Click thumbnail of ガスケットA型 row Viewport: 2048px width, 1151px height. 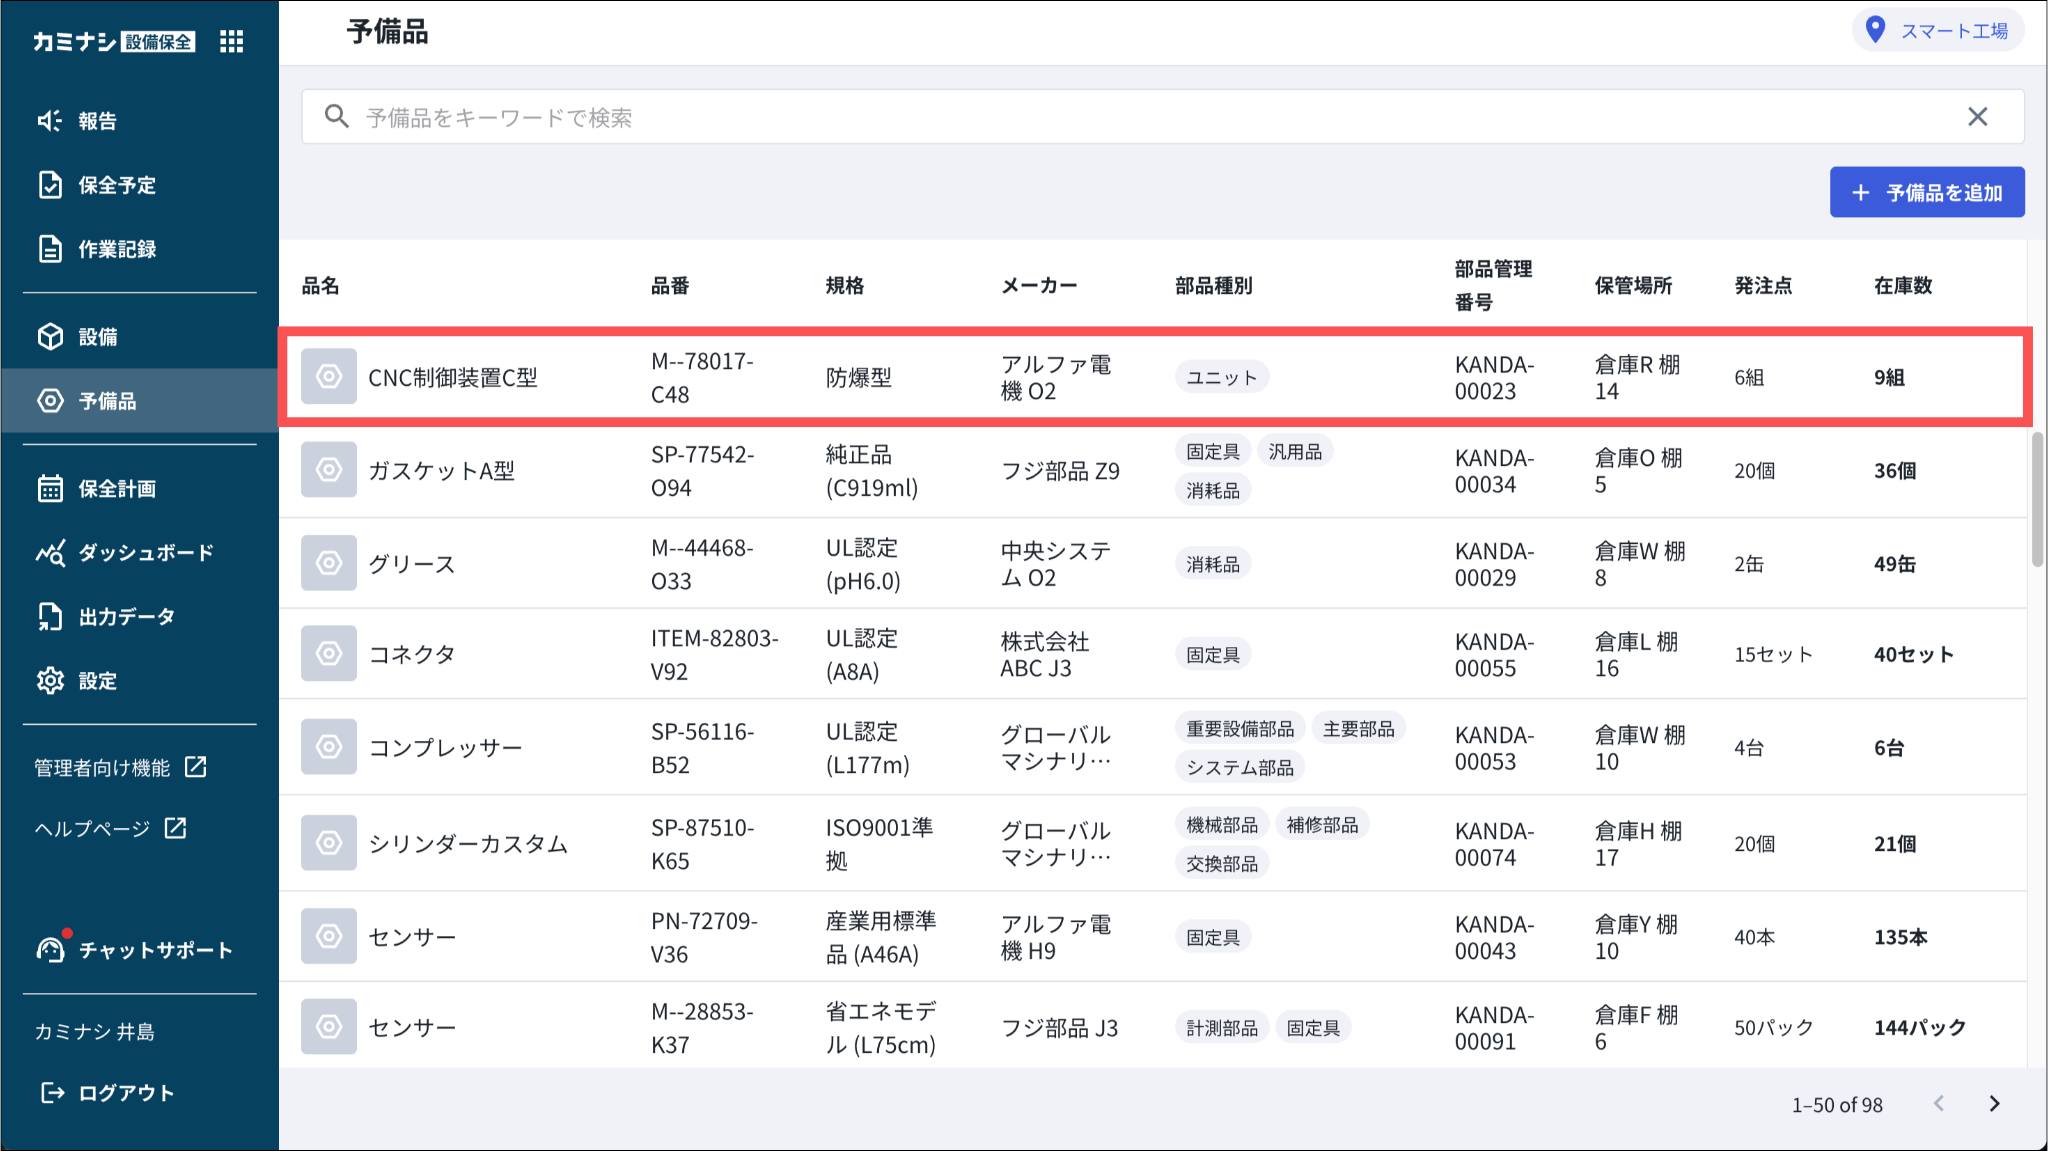(x=329, y=470)
